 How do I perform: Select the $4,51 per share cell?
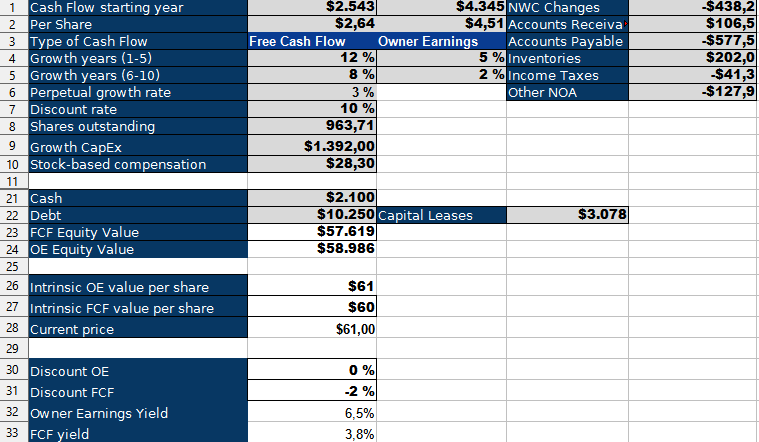click(441, 24)
